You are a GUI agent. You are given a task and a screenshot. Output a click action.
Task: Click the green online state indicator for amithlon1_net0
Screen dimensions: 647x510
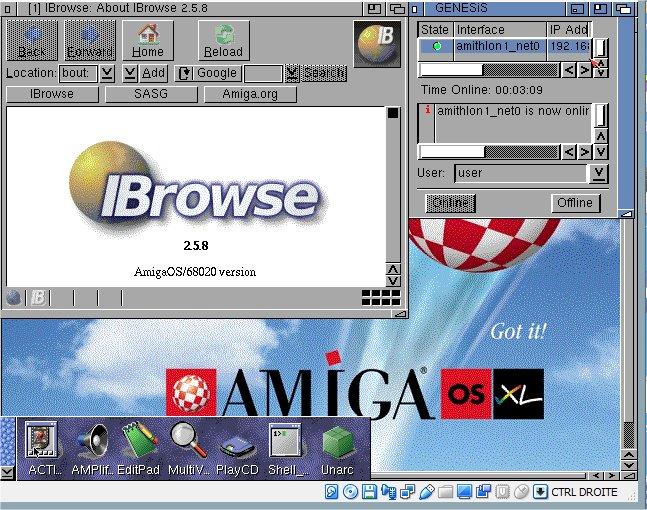(437, 46)
